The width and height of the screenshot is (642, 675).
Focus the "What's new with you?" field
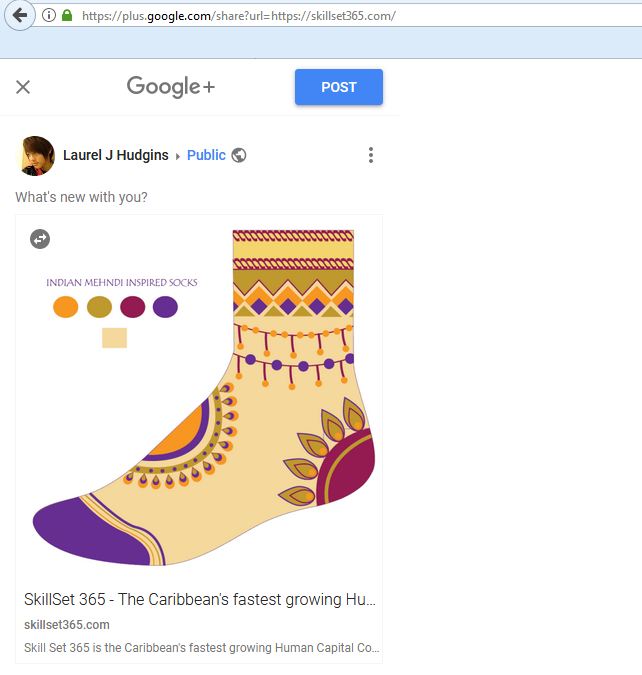[x=82, y=197]
